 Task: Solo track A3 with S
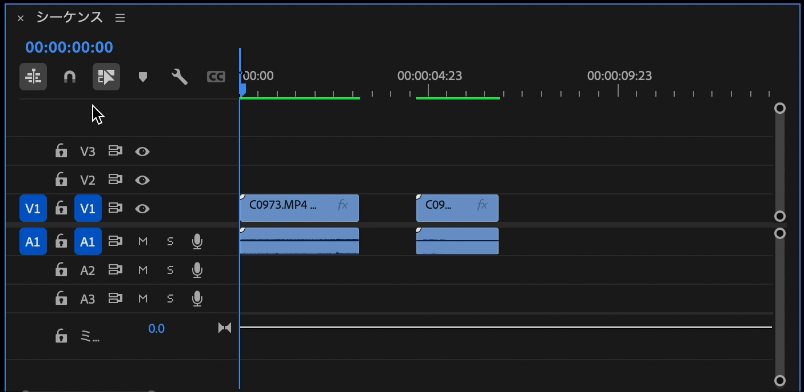(x=170, y=298)
